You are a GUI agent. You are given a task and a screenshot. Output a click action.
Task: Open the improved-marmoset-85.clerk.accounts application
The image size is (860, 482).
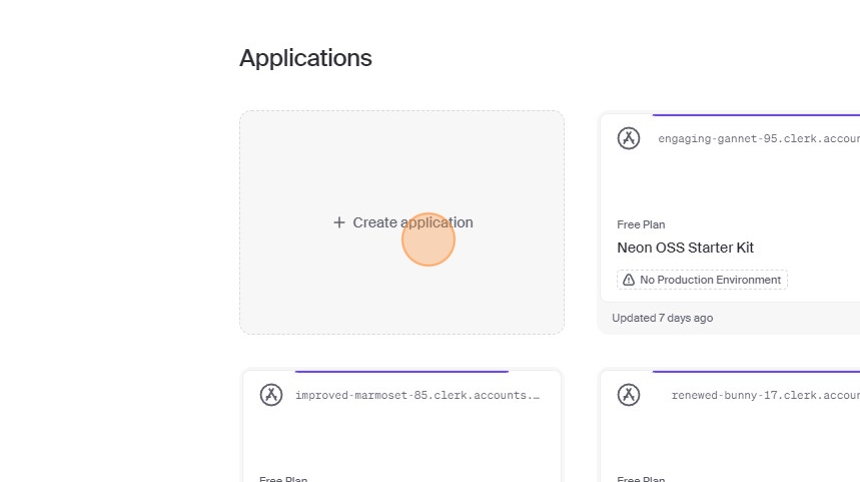tap(417, 395)
